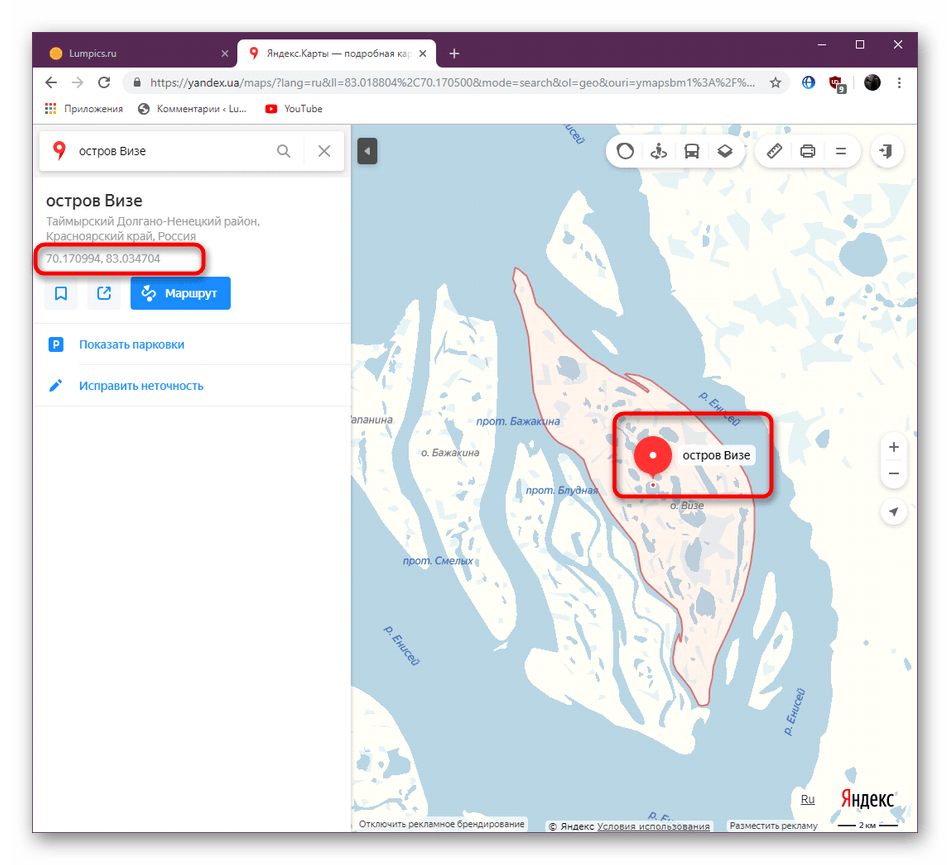Select the Яндекс.Карты browser tab
This screenshot has height=865, width=950.
coord(337,53)
